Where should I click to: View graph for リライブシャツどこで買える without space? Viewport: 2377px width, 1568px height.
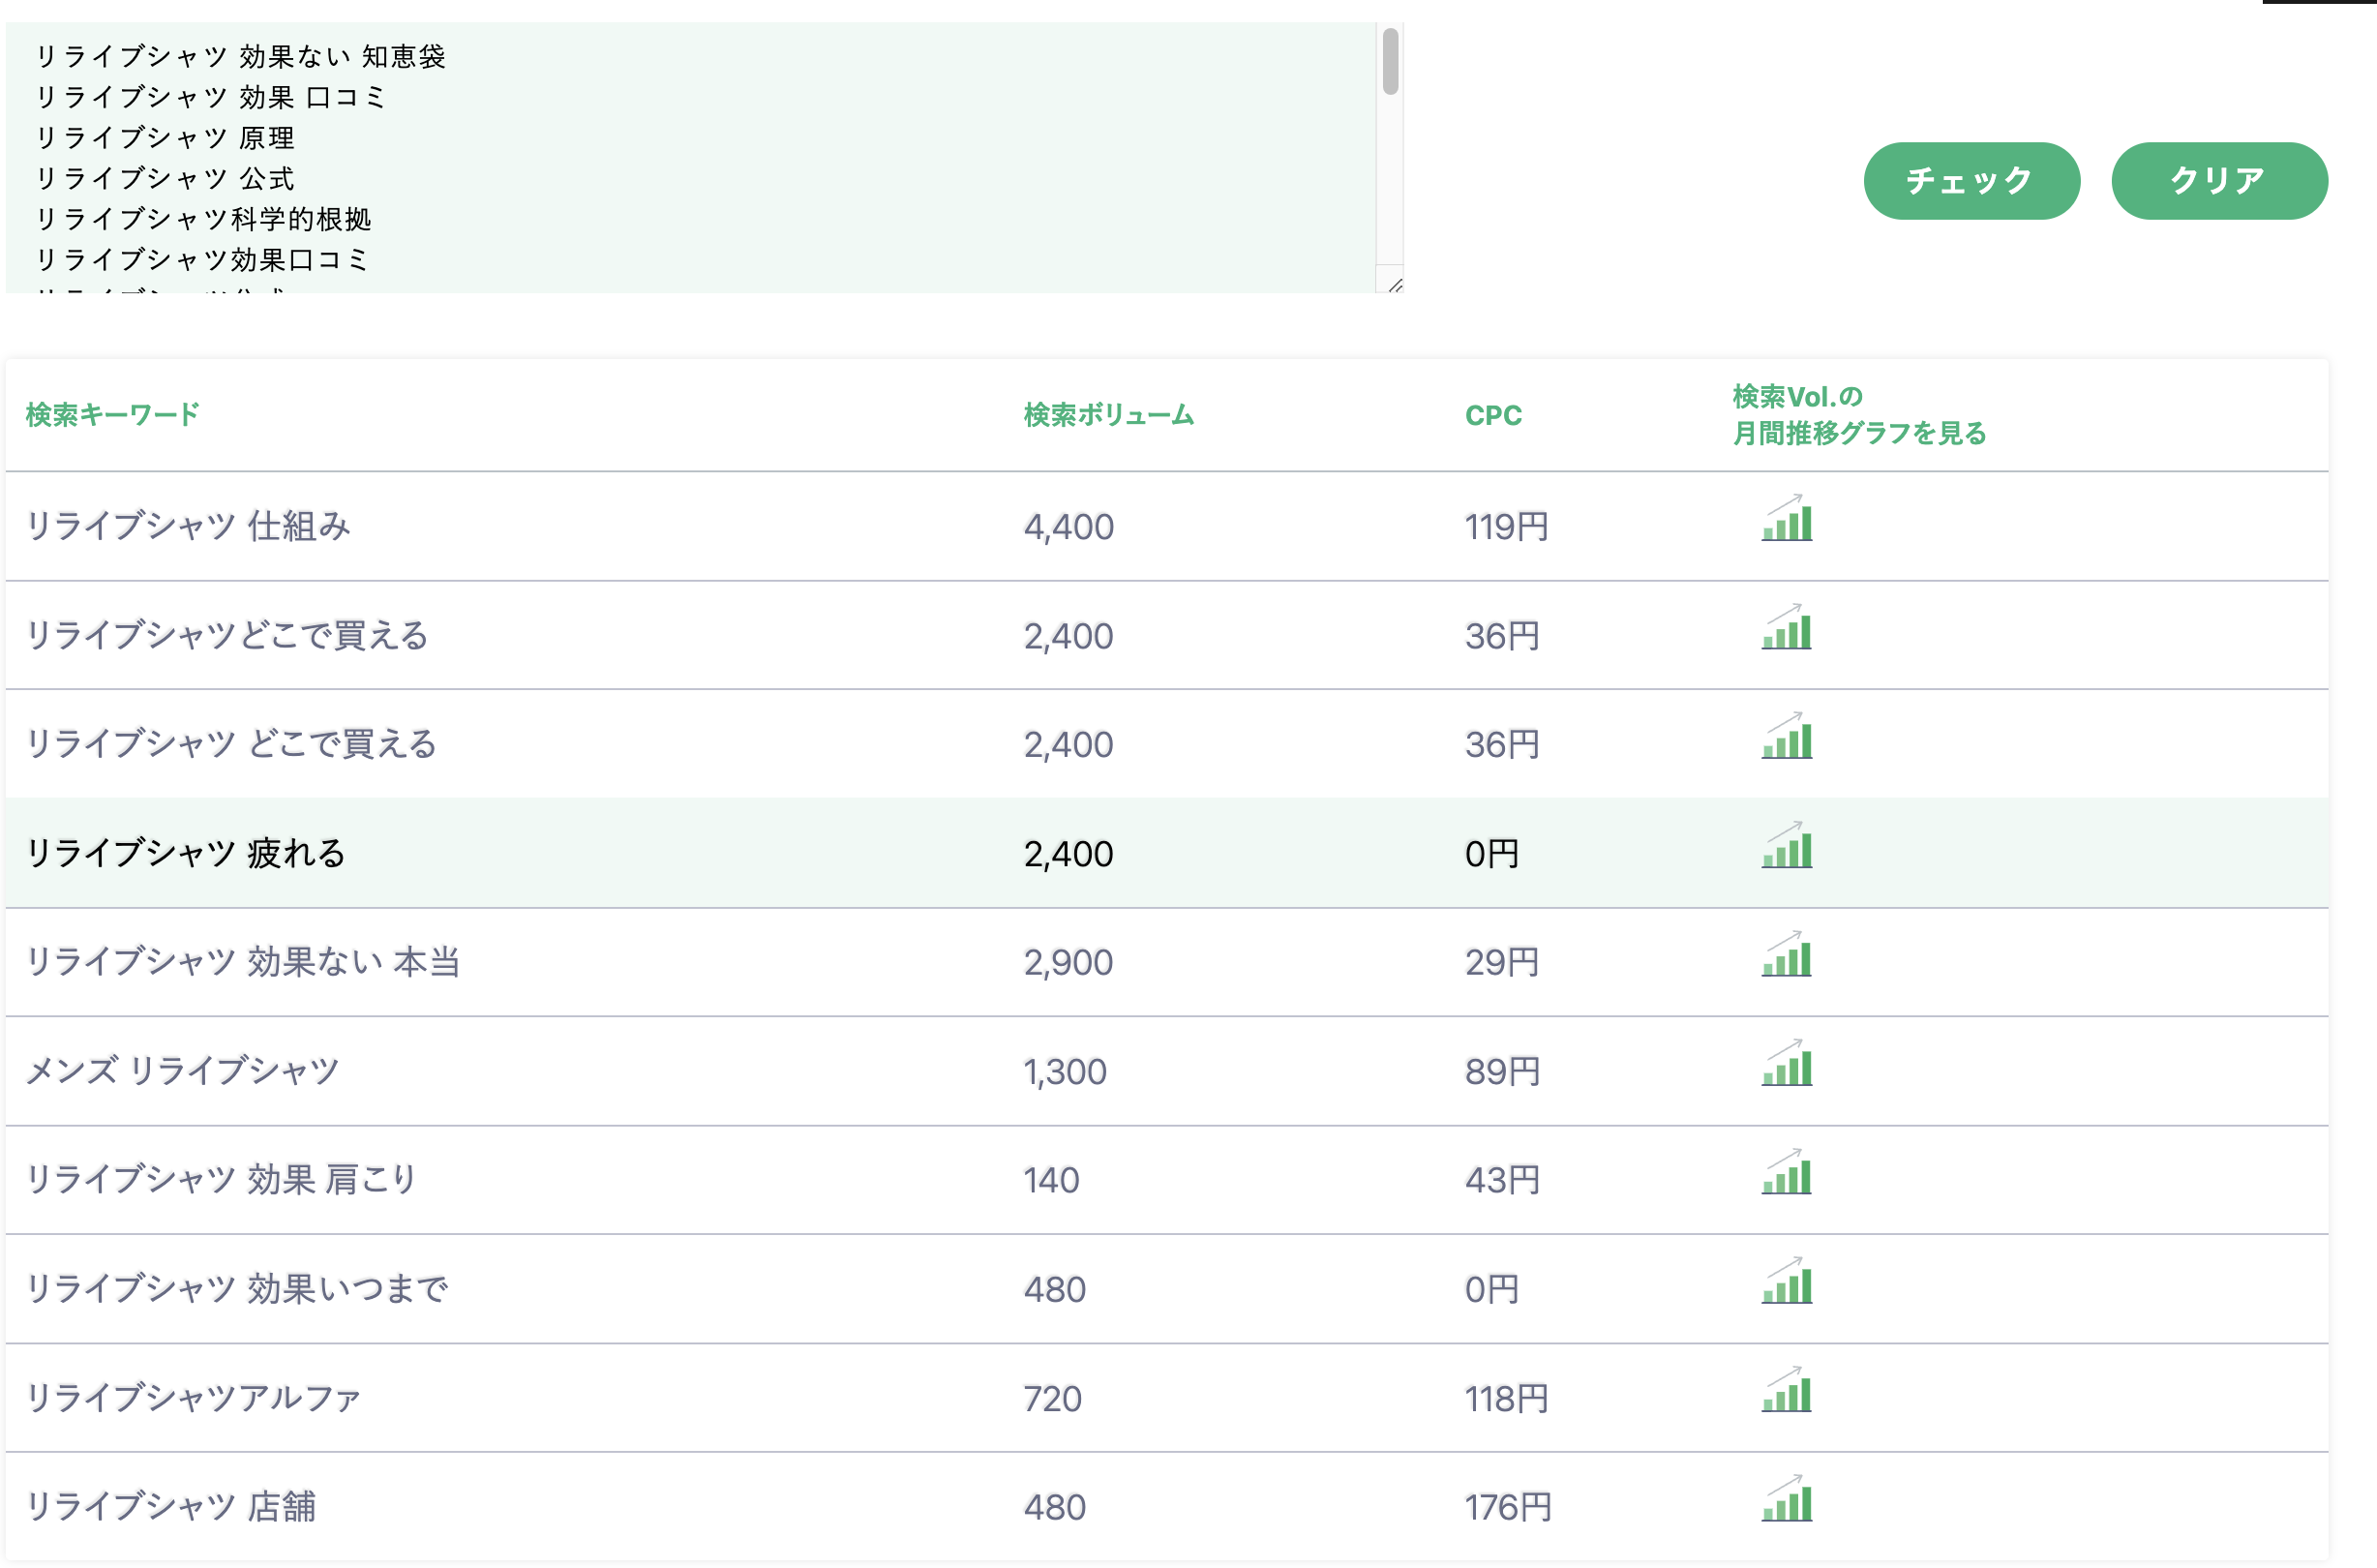[x=1787, y=629]
